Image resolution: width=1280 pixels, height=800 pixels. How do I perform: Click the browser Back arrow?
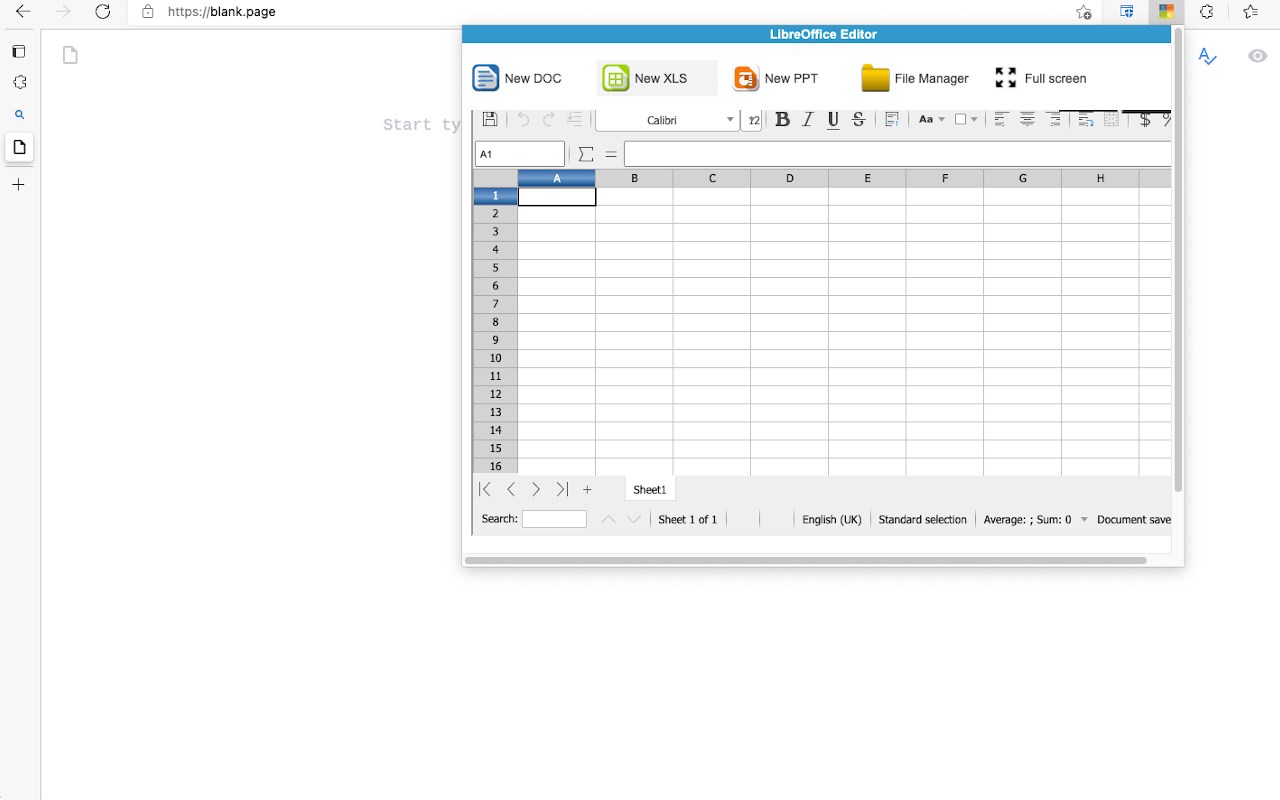[x=24, y=12]
